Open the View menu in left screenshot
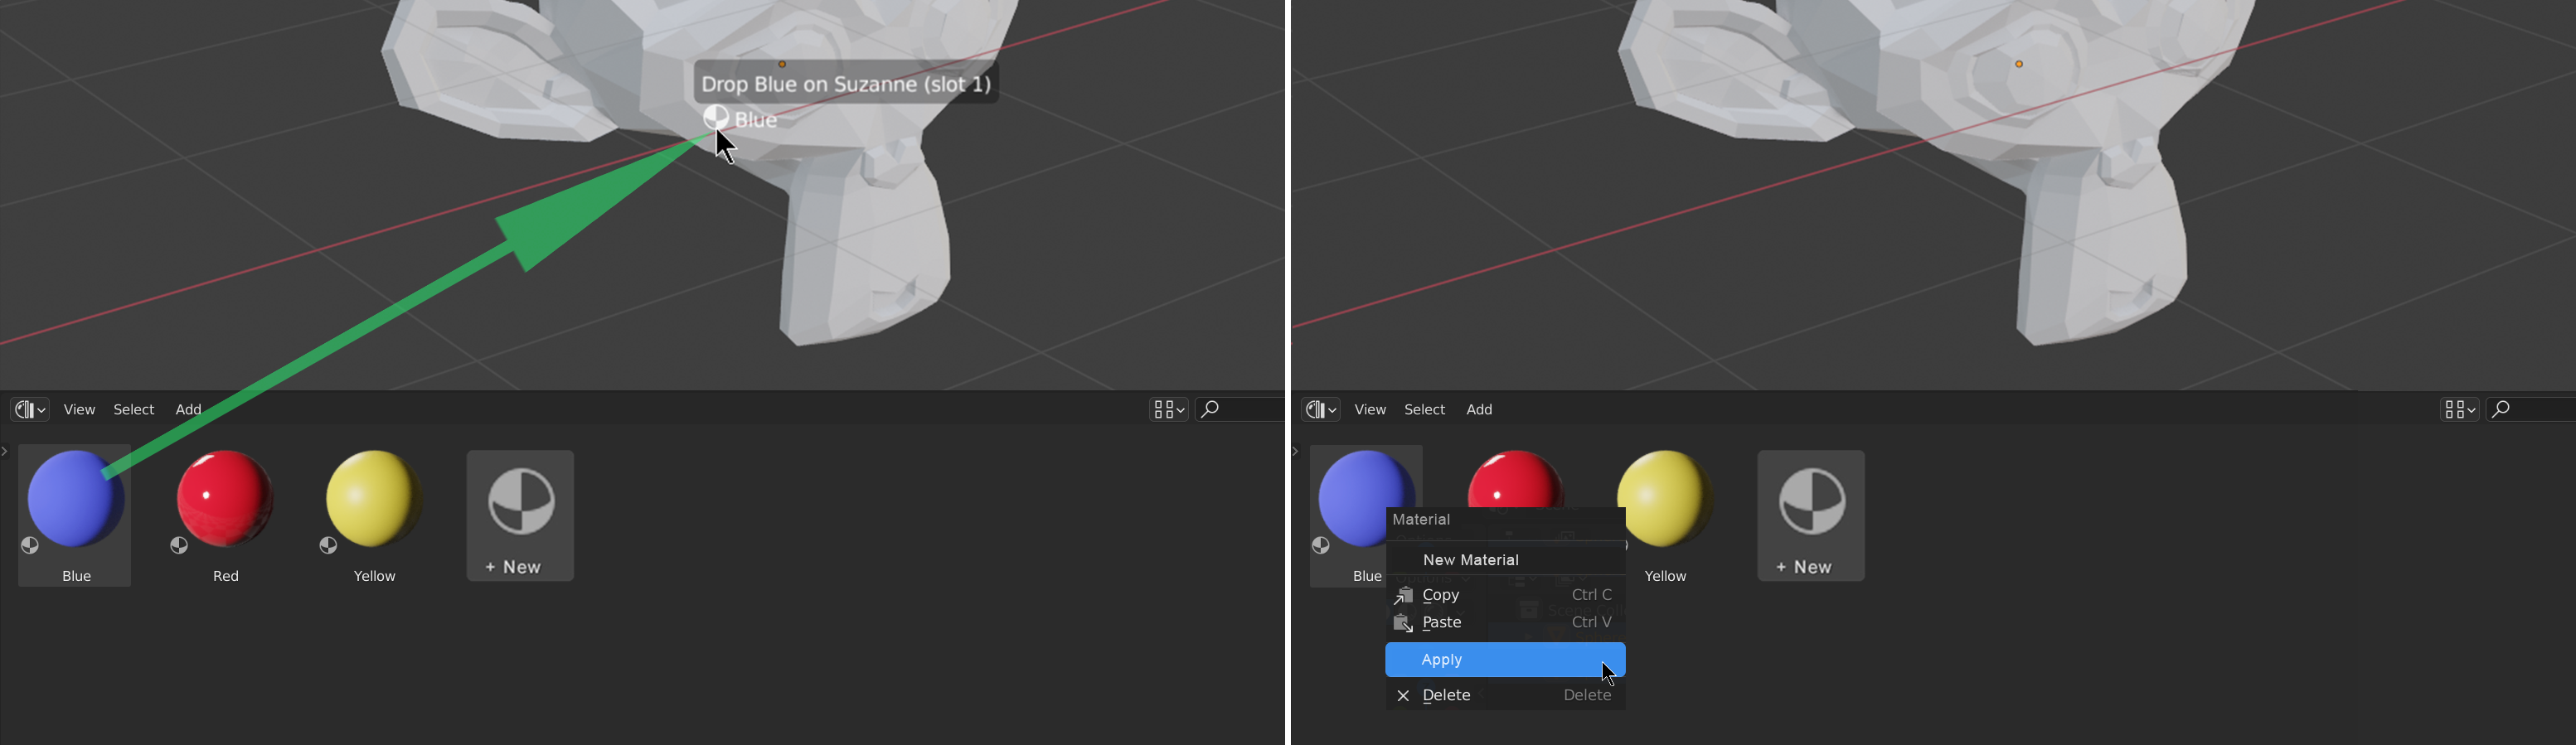Image resolution: width=2576 pixels, height=745 pixels. pyautogui.click(x=80, y=409)
